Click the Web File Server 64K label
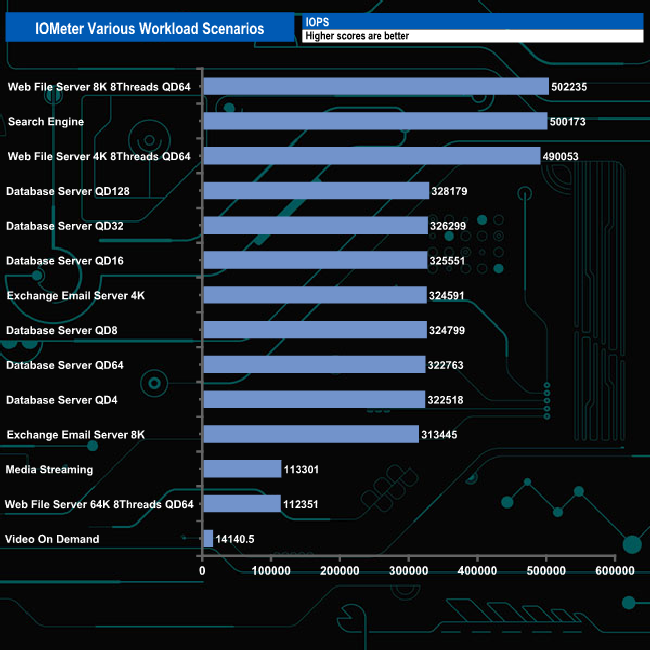This screenshot has height=650, width=650. [99, 504]
